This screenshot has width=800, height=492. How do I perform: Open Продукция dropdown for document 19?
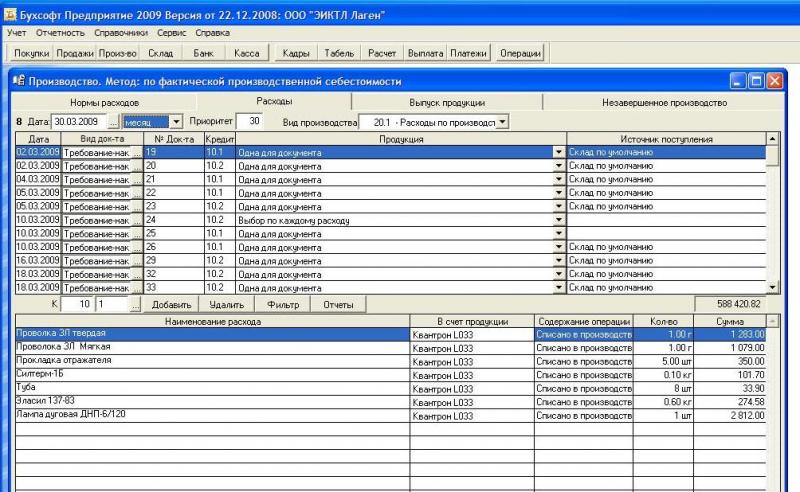click(558, 152)
